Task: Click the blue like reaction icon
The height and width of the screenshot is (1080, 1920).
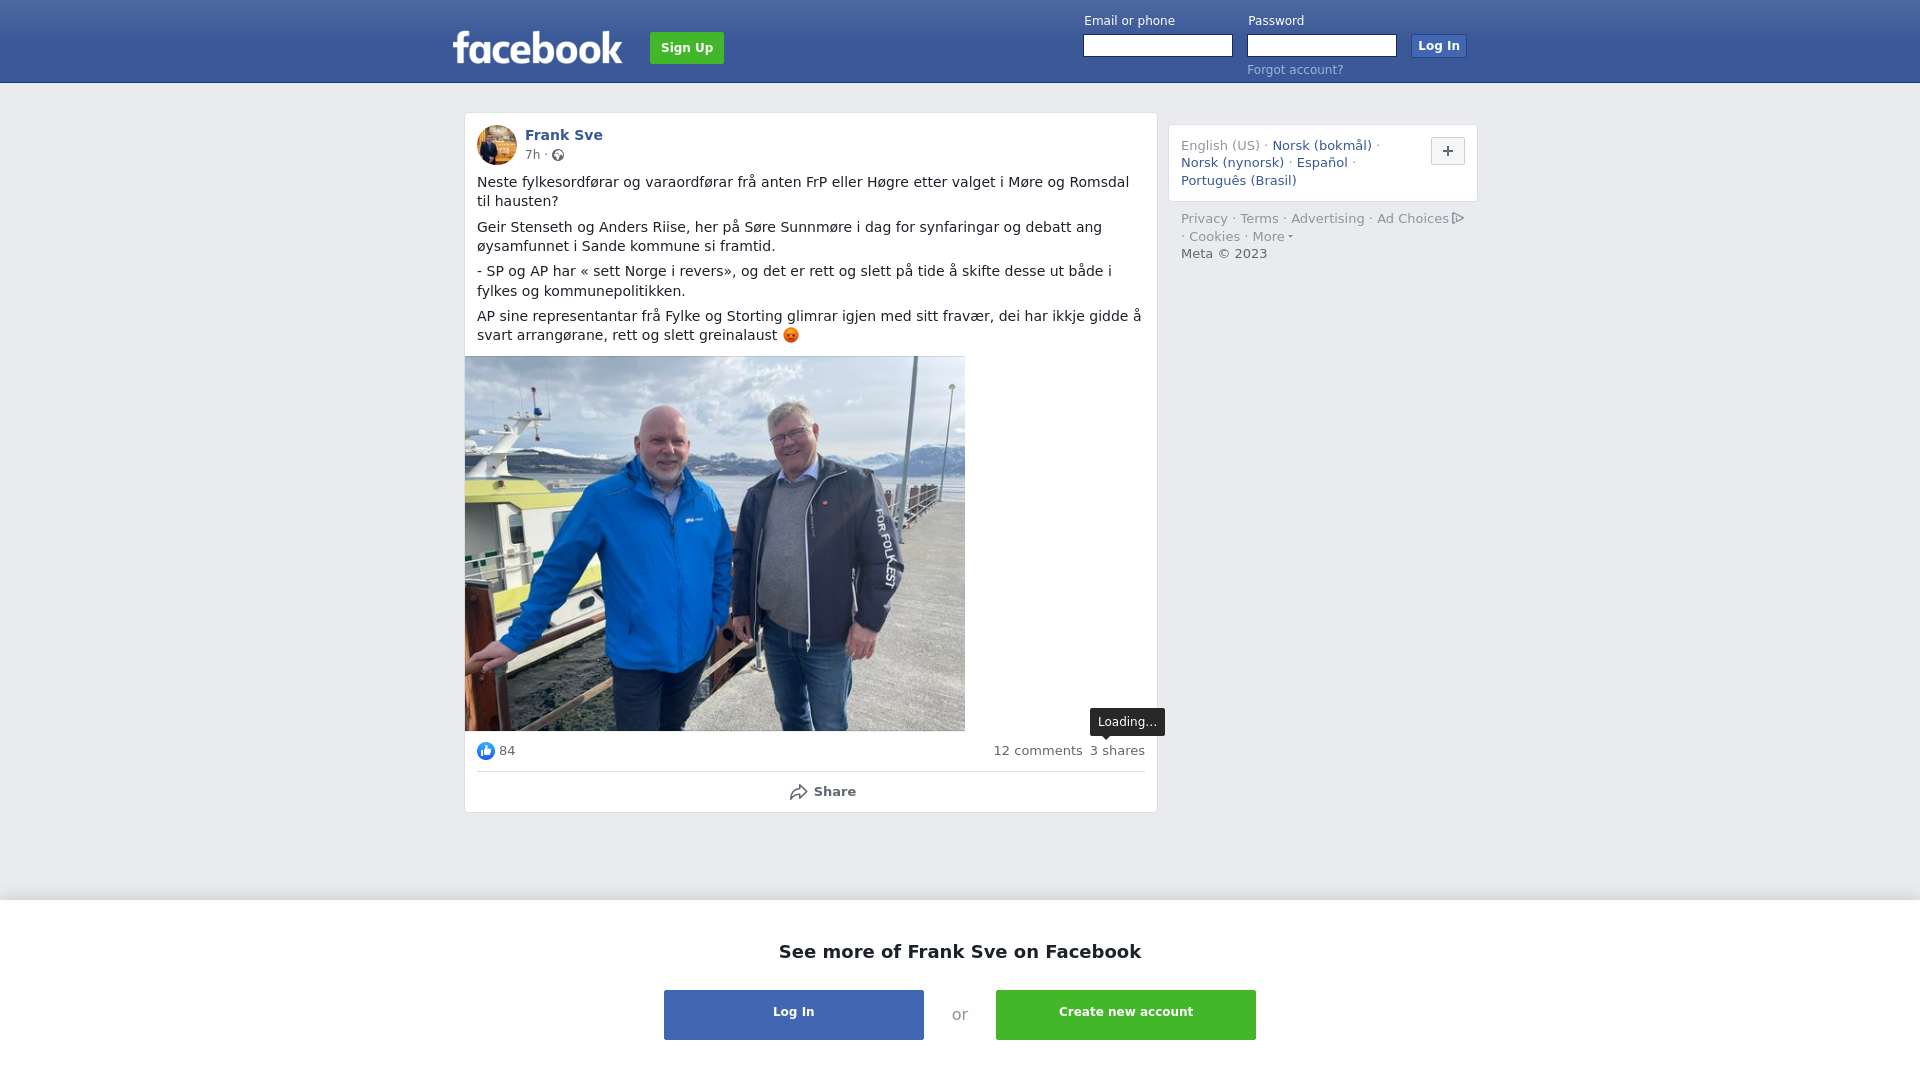Action: tap(486, 751)
